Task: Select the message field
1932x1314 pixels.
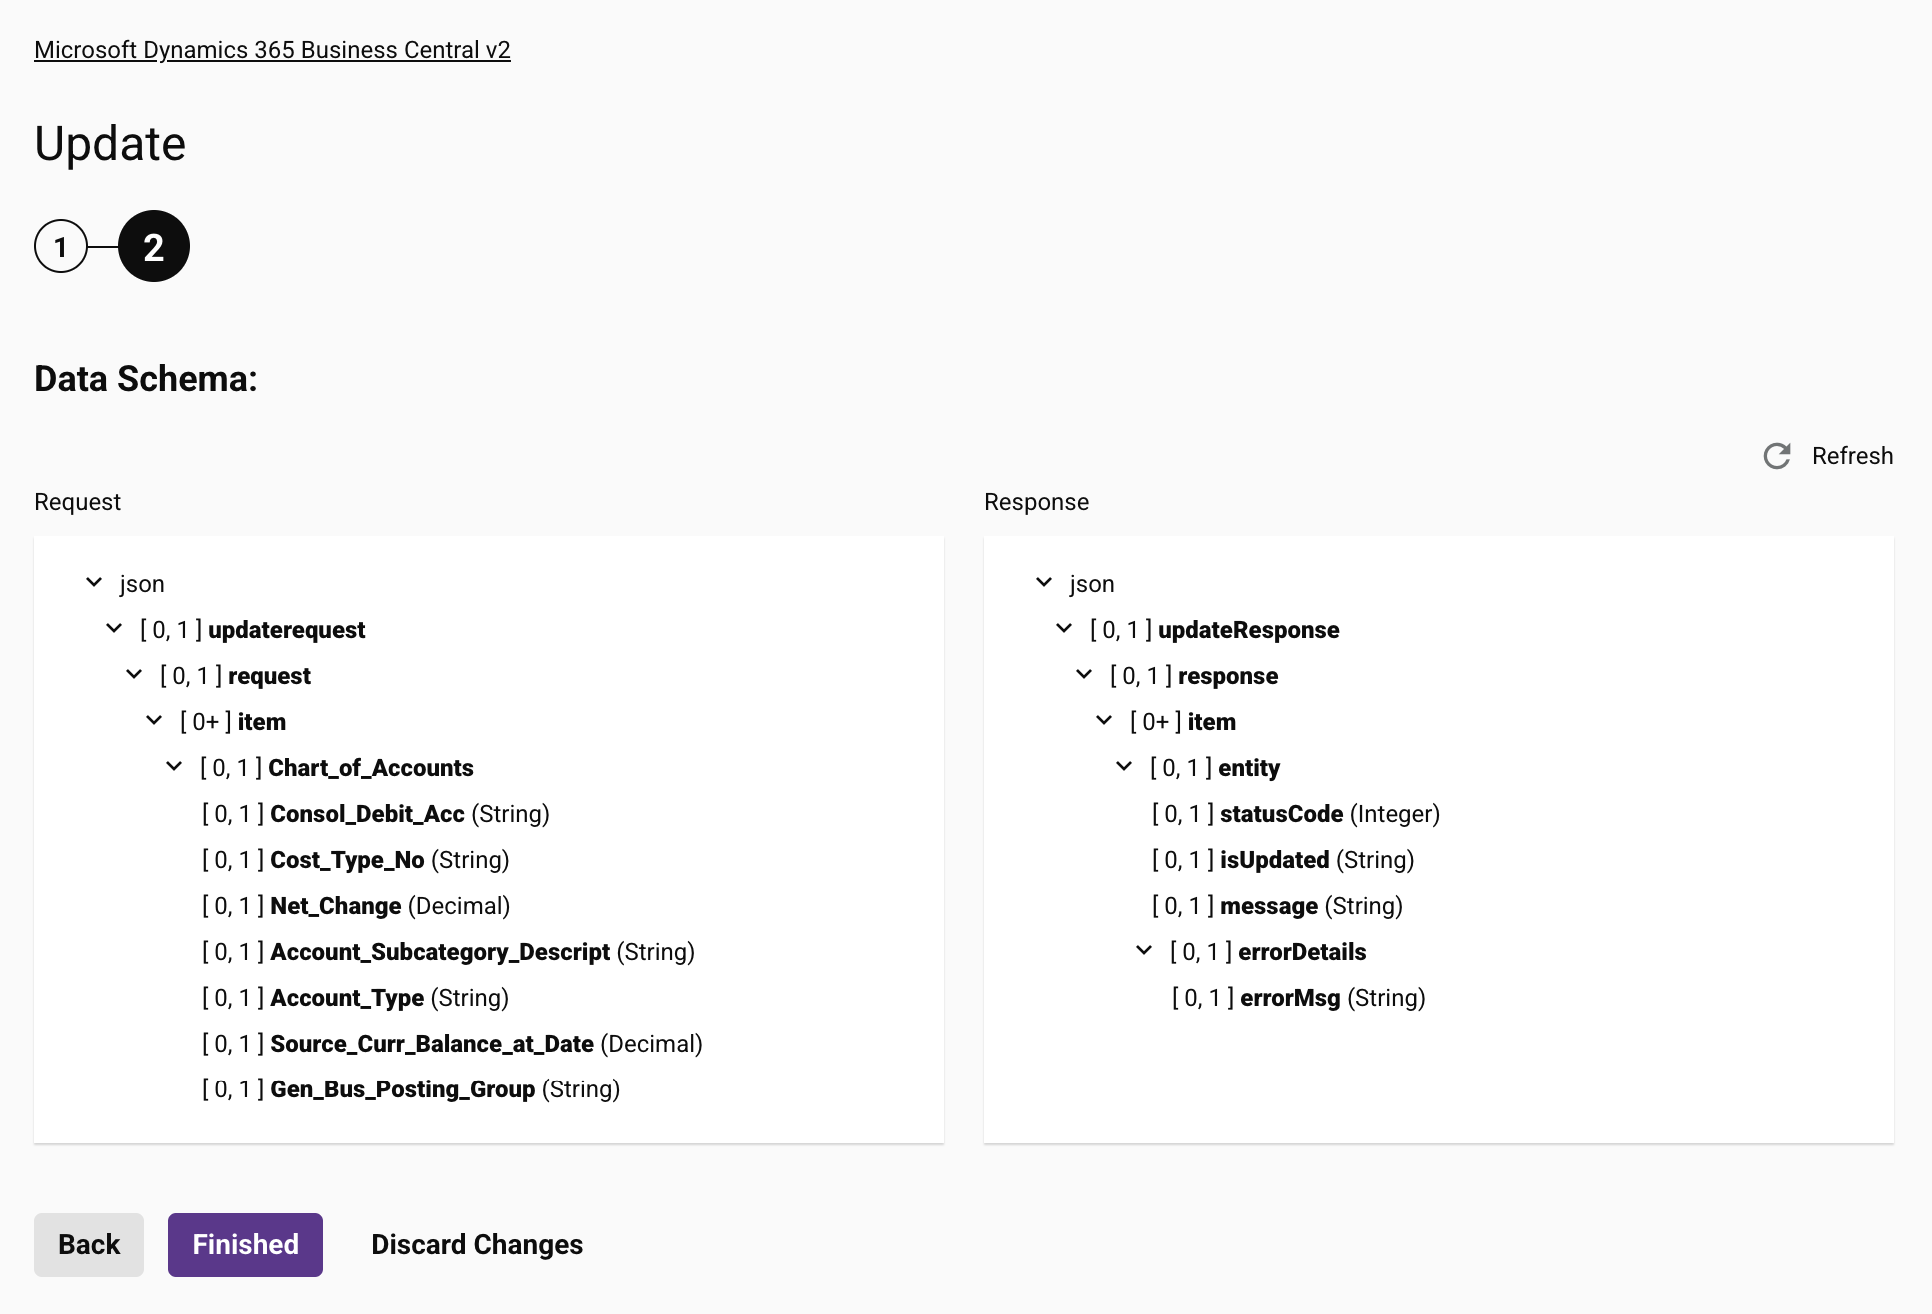Action: (x=1277, y=906)
